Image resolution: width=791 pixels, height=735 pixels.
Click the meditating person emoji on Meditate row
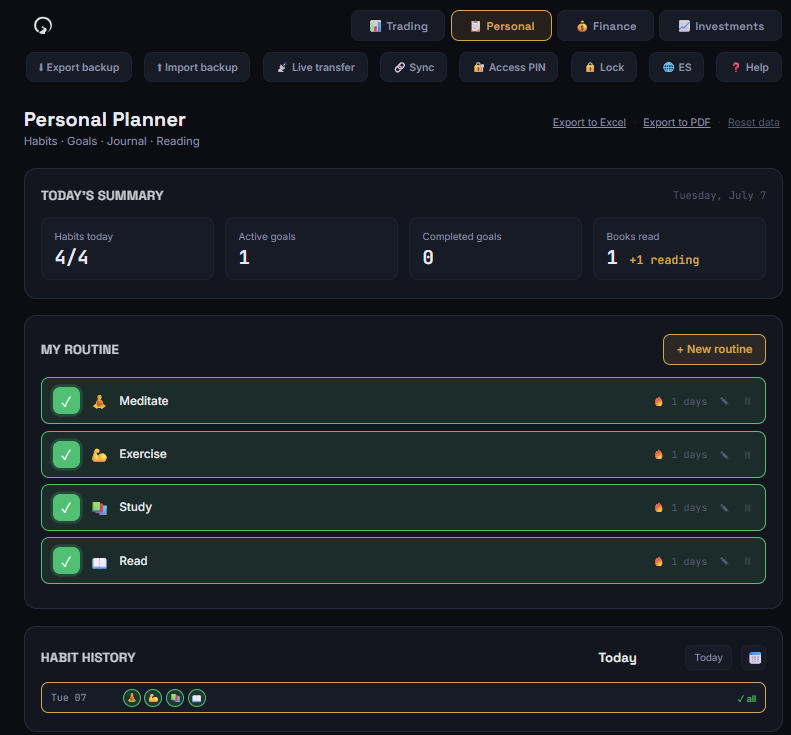[99, 402]
